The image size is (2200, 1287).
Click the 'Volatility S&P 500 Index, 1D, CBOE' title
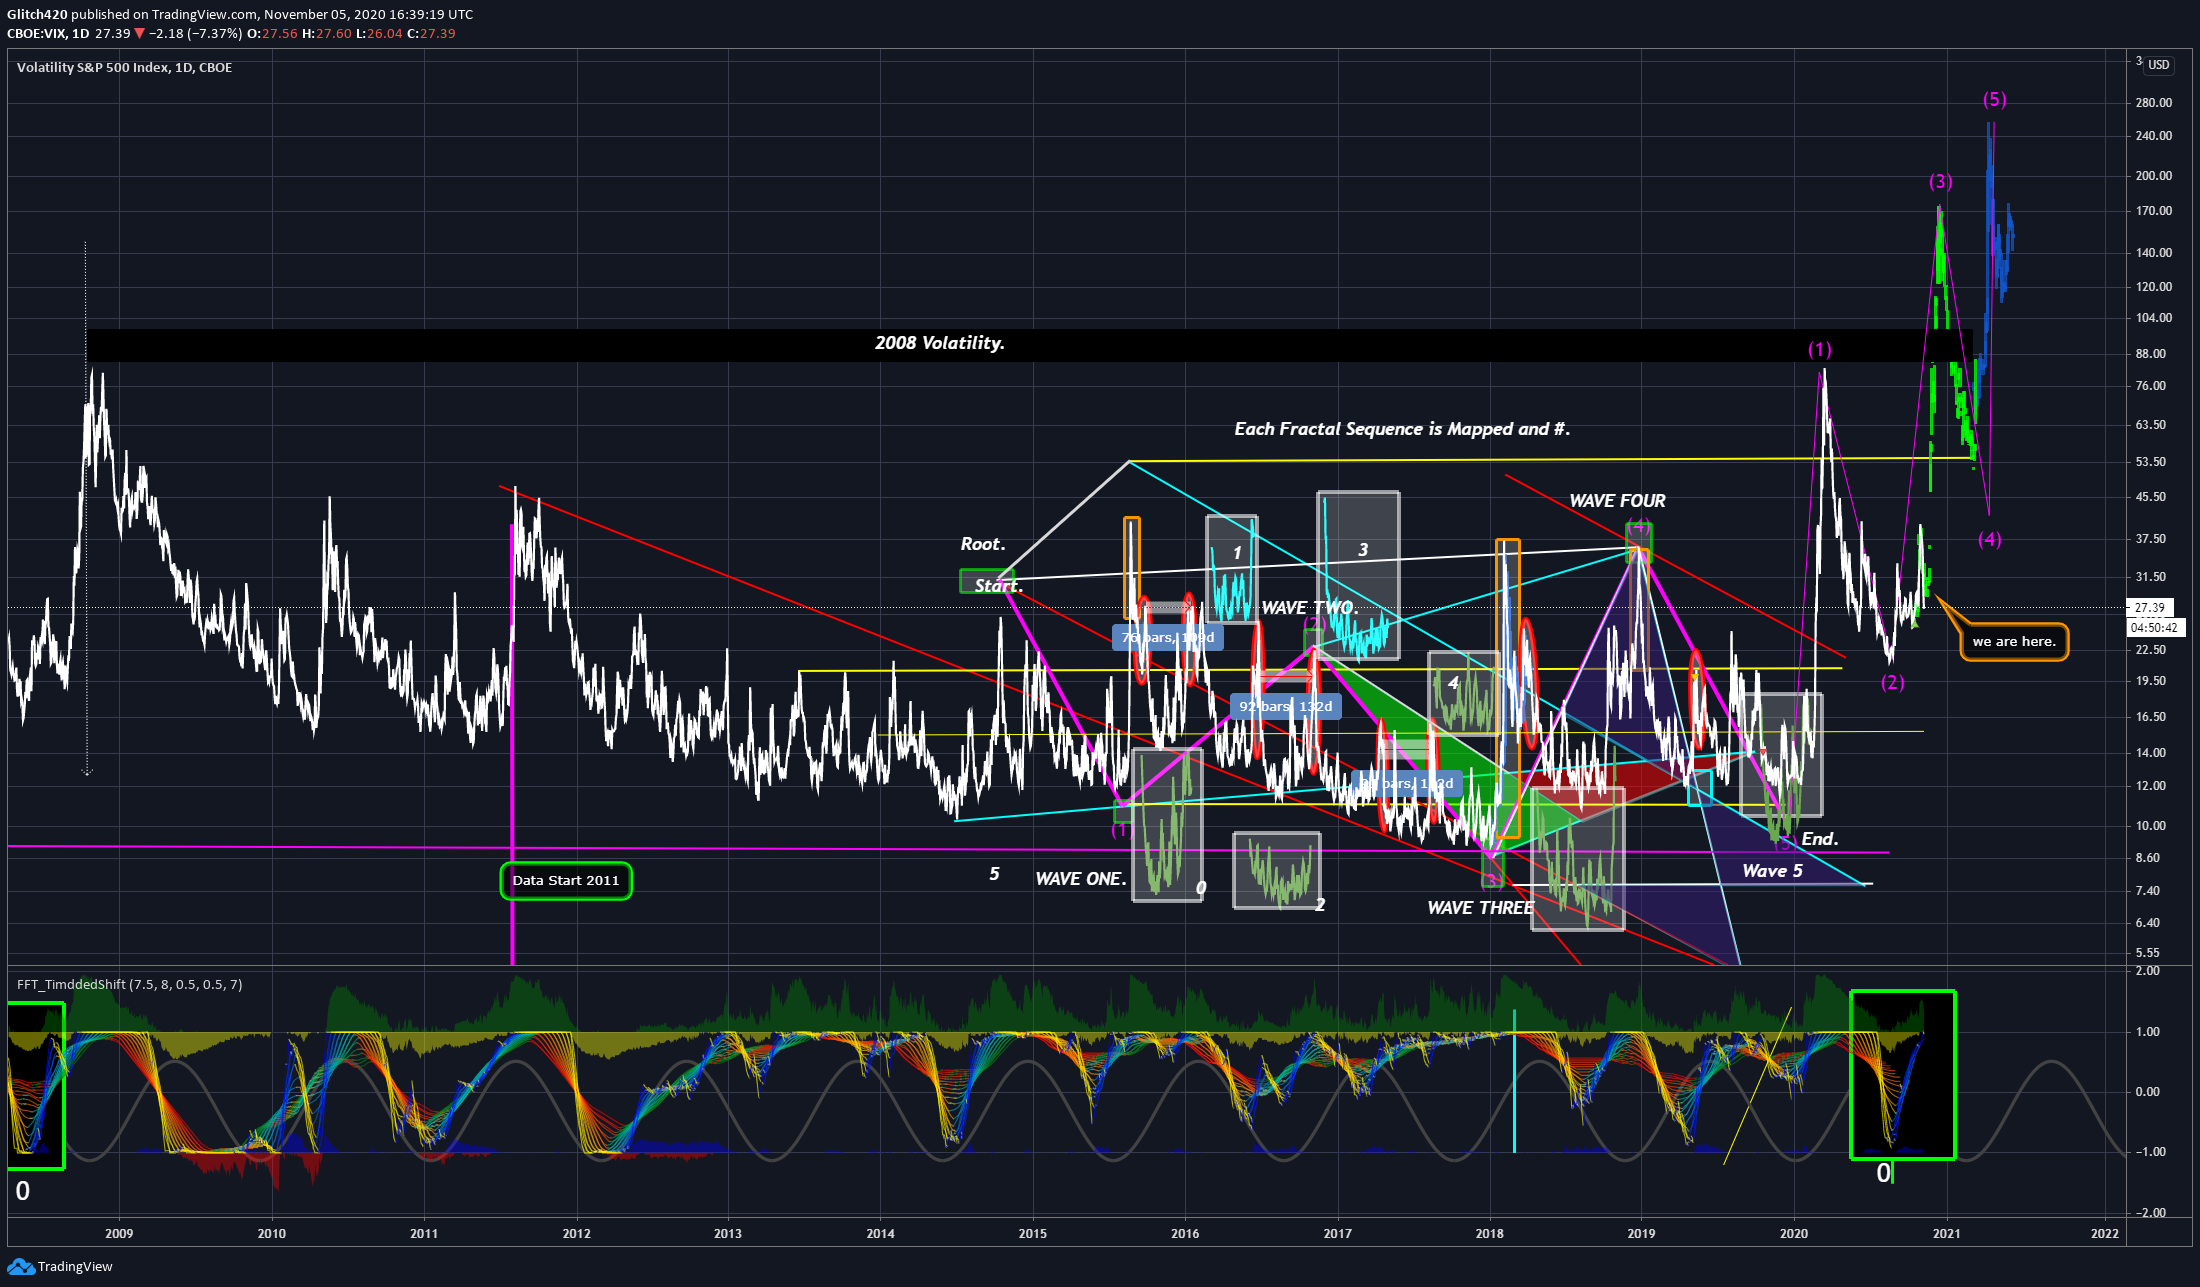[x=124, y=67]
